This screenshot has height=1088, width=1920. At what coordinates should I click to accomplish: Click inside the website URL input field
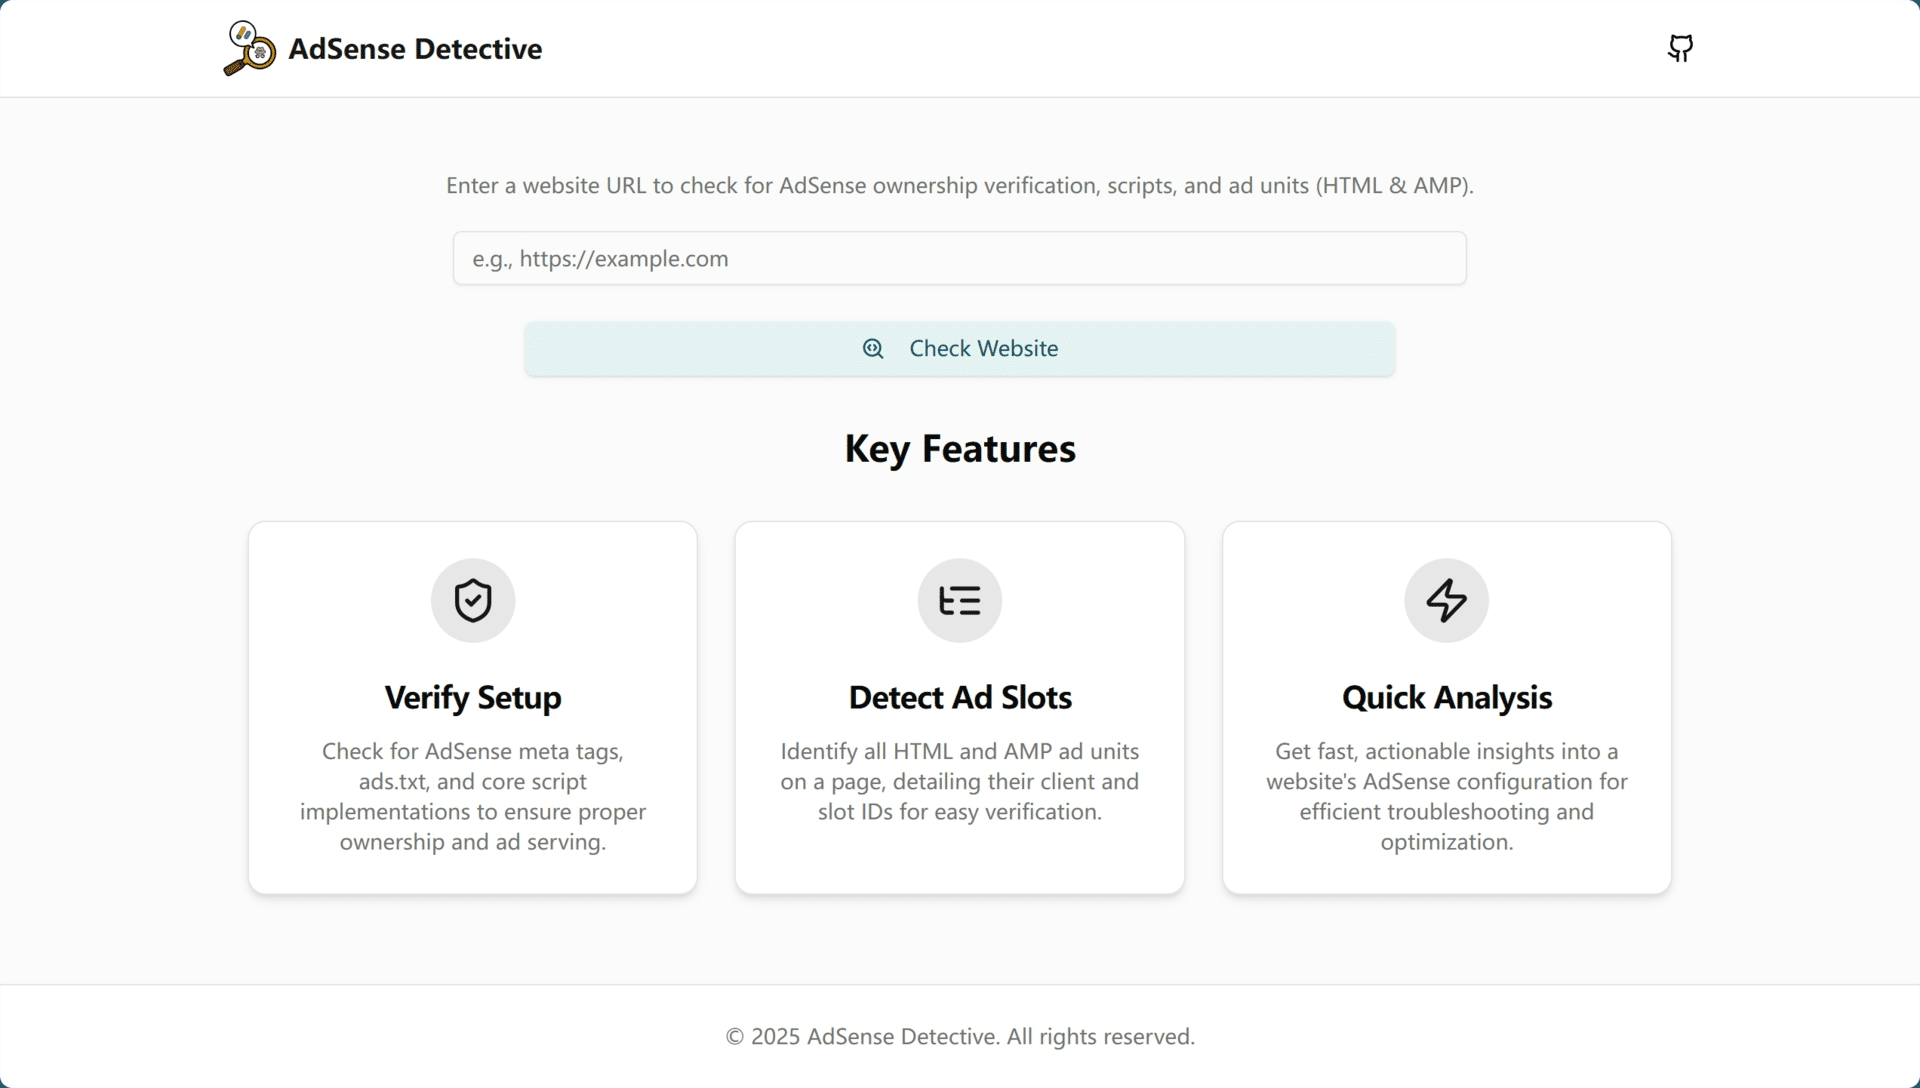click(x=959, y=258)
